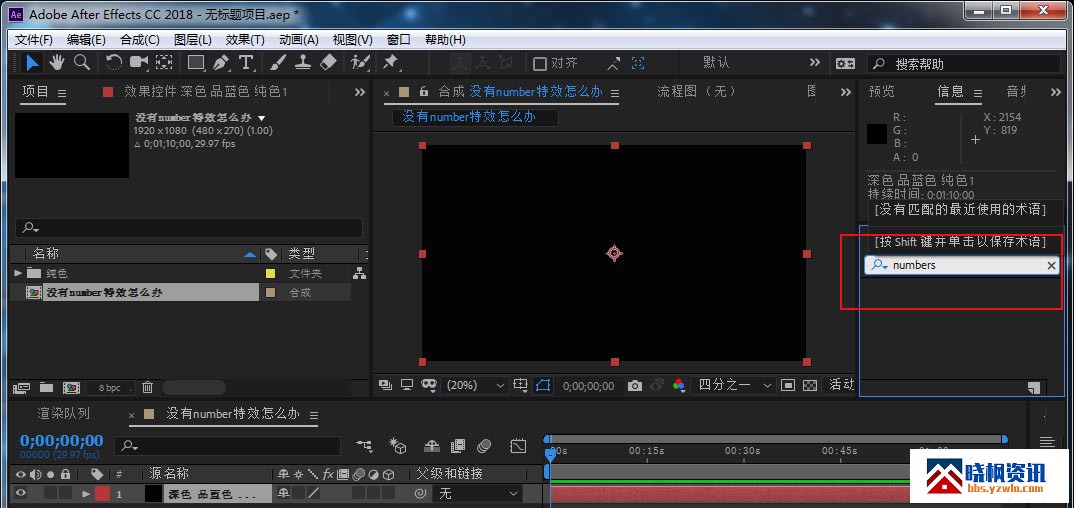Select the Unified Camera tool

click(x=139, y=63)
